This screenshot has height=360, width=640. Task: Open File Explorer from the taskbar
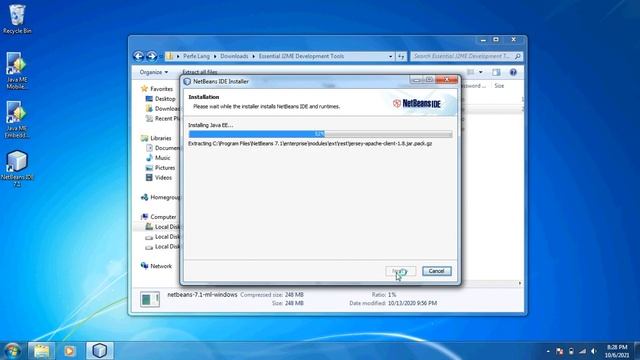[41, 351]
